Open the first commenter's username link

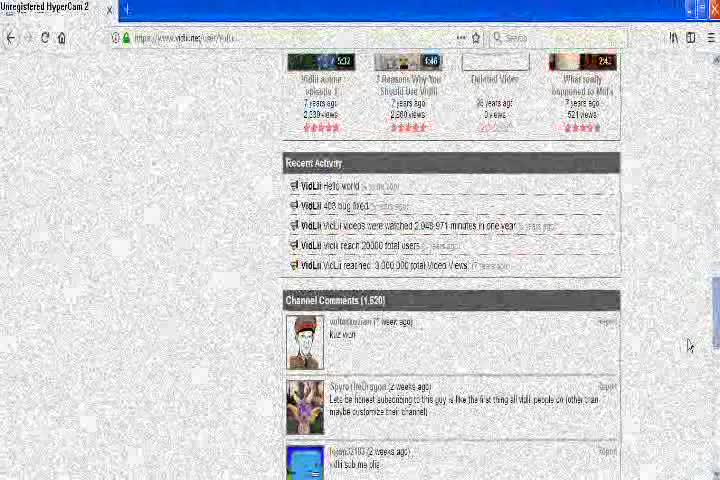pyautogui.click(x=350, y=322)
